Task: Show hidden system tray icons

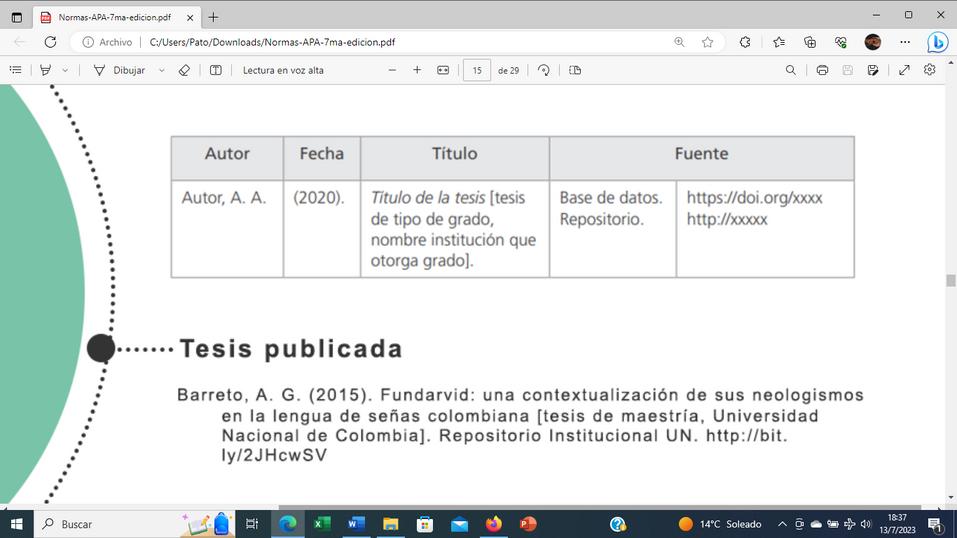Action: (x=782, y=524)
